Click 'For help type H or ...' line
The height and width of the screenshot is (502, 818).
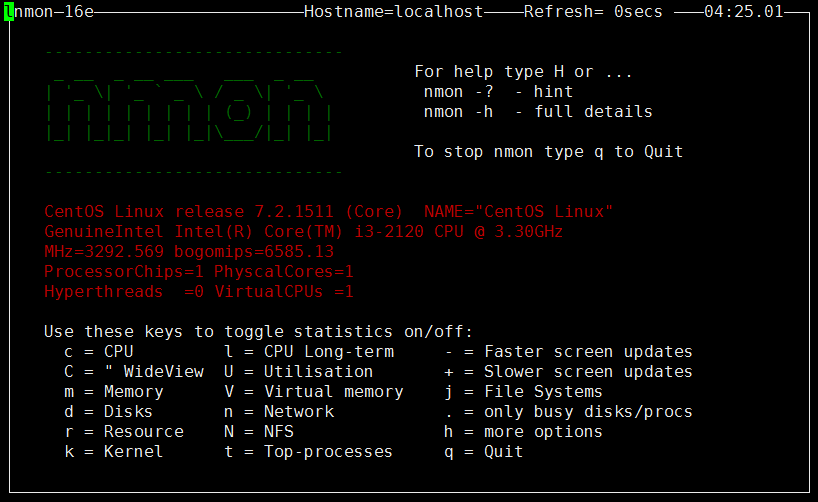click(523, 71)
